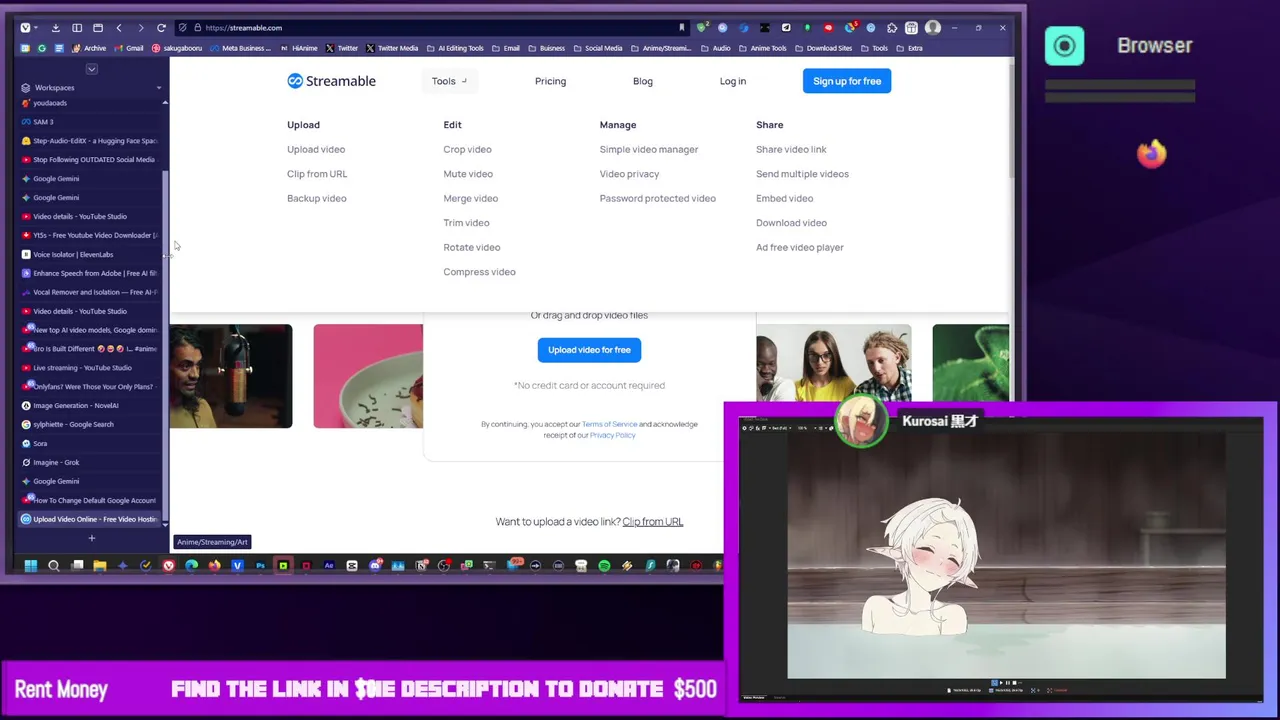
Task: Open Windows taskbar search
Action: (x=54, y=566)
